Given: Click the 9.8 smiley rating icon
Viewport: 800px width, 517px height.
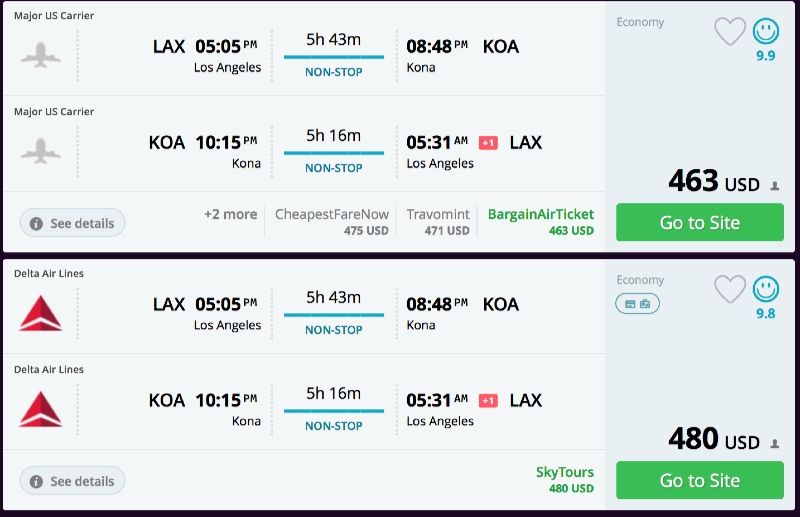Looking at the screenshot, I should point(766,290).
